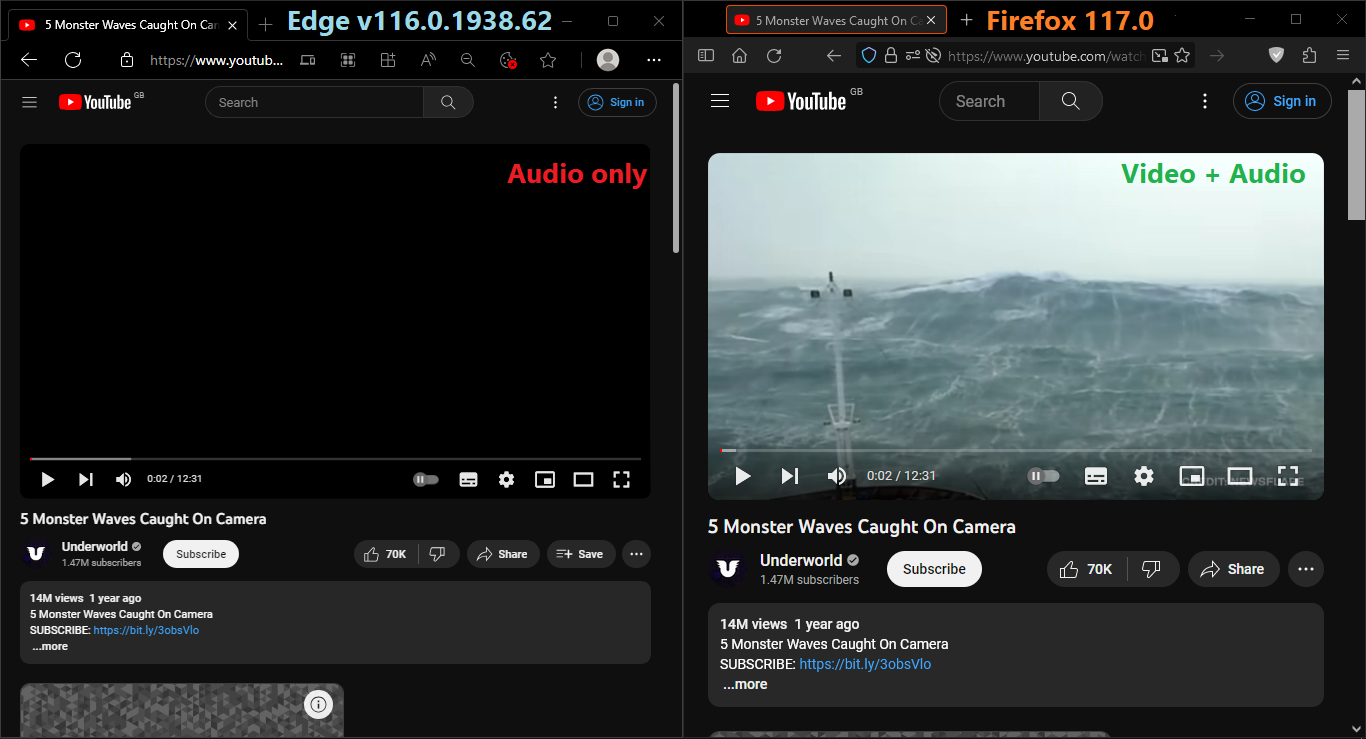Enable miniplayer in Edge player
The height and width of the screenshot is (739, 1366).
tap(544, 479)
